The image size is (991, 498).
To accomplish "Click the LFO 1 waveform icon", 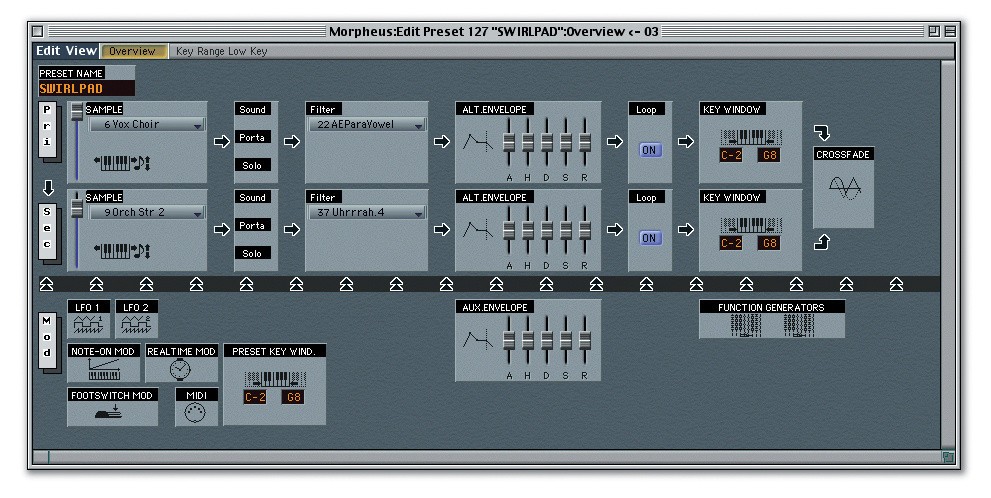I will pyautogui.click(x=88, y=325).
